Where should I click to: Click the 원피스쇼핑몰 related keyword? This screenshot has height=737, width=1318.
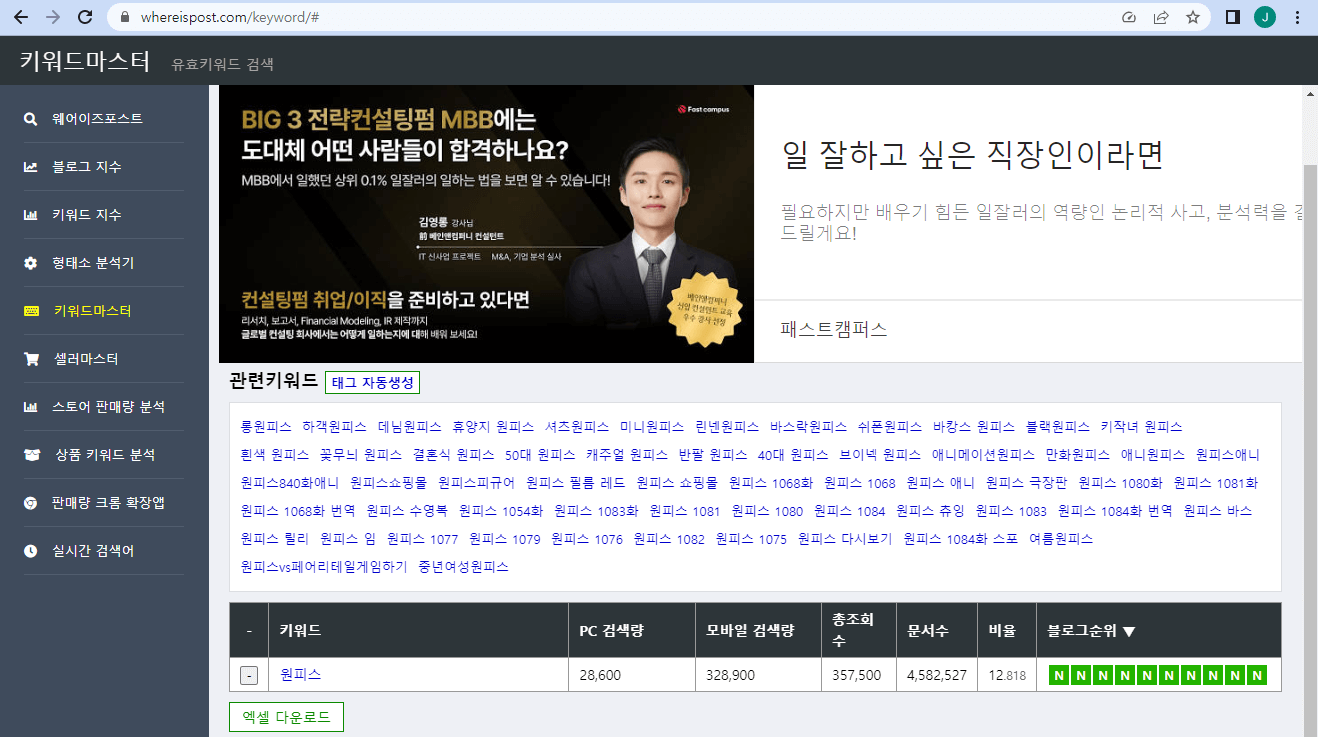[388, 483]
